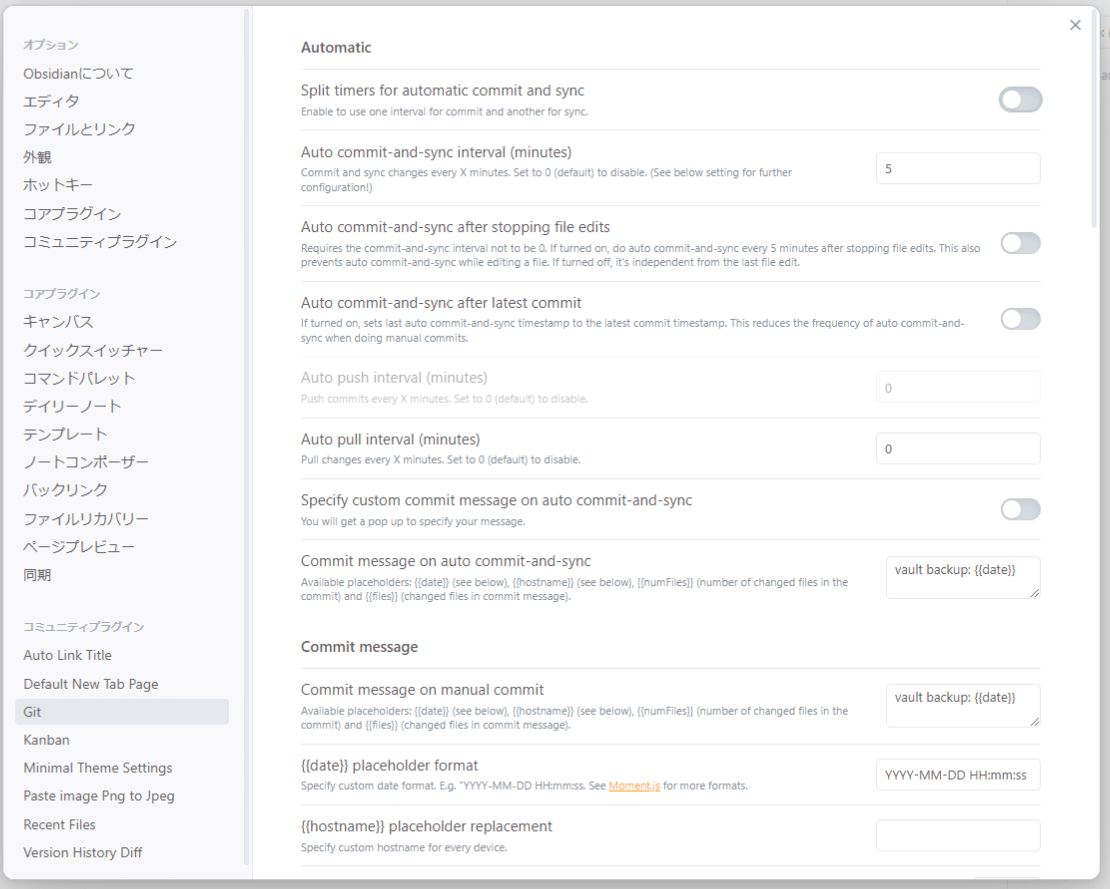The height and width of the screenshot is (889, 1110).
Task: Open ホットキー settings
Action: tap(58, 185)
